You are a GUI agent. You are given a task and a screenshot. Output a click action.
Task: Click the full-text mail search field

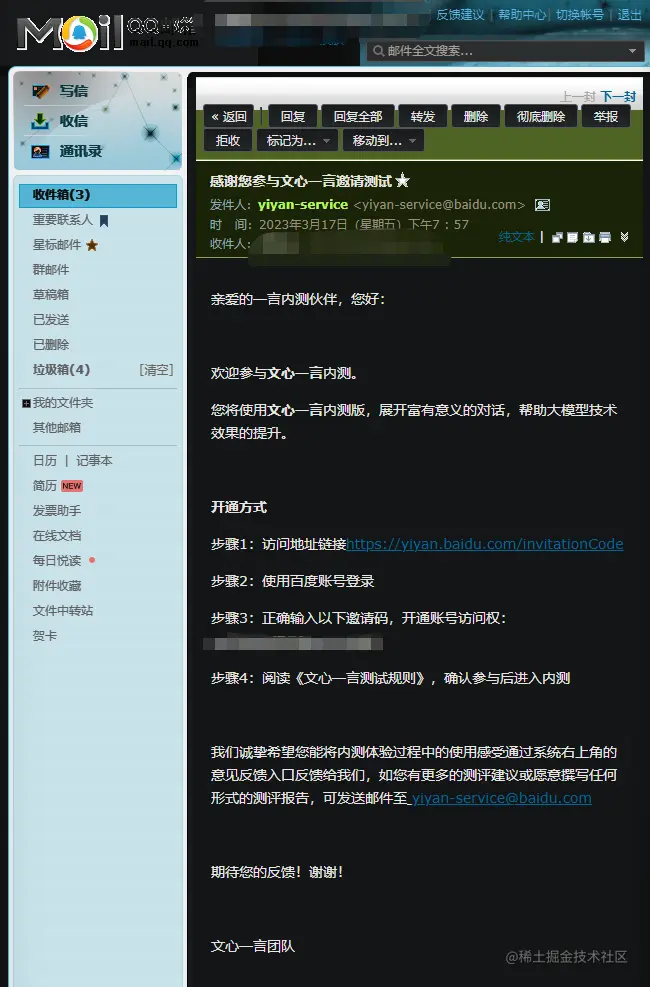point(505,51)
